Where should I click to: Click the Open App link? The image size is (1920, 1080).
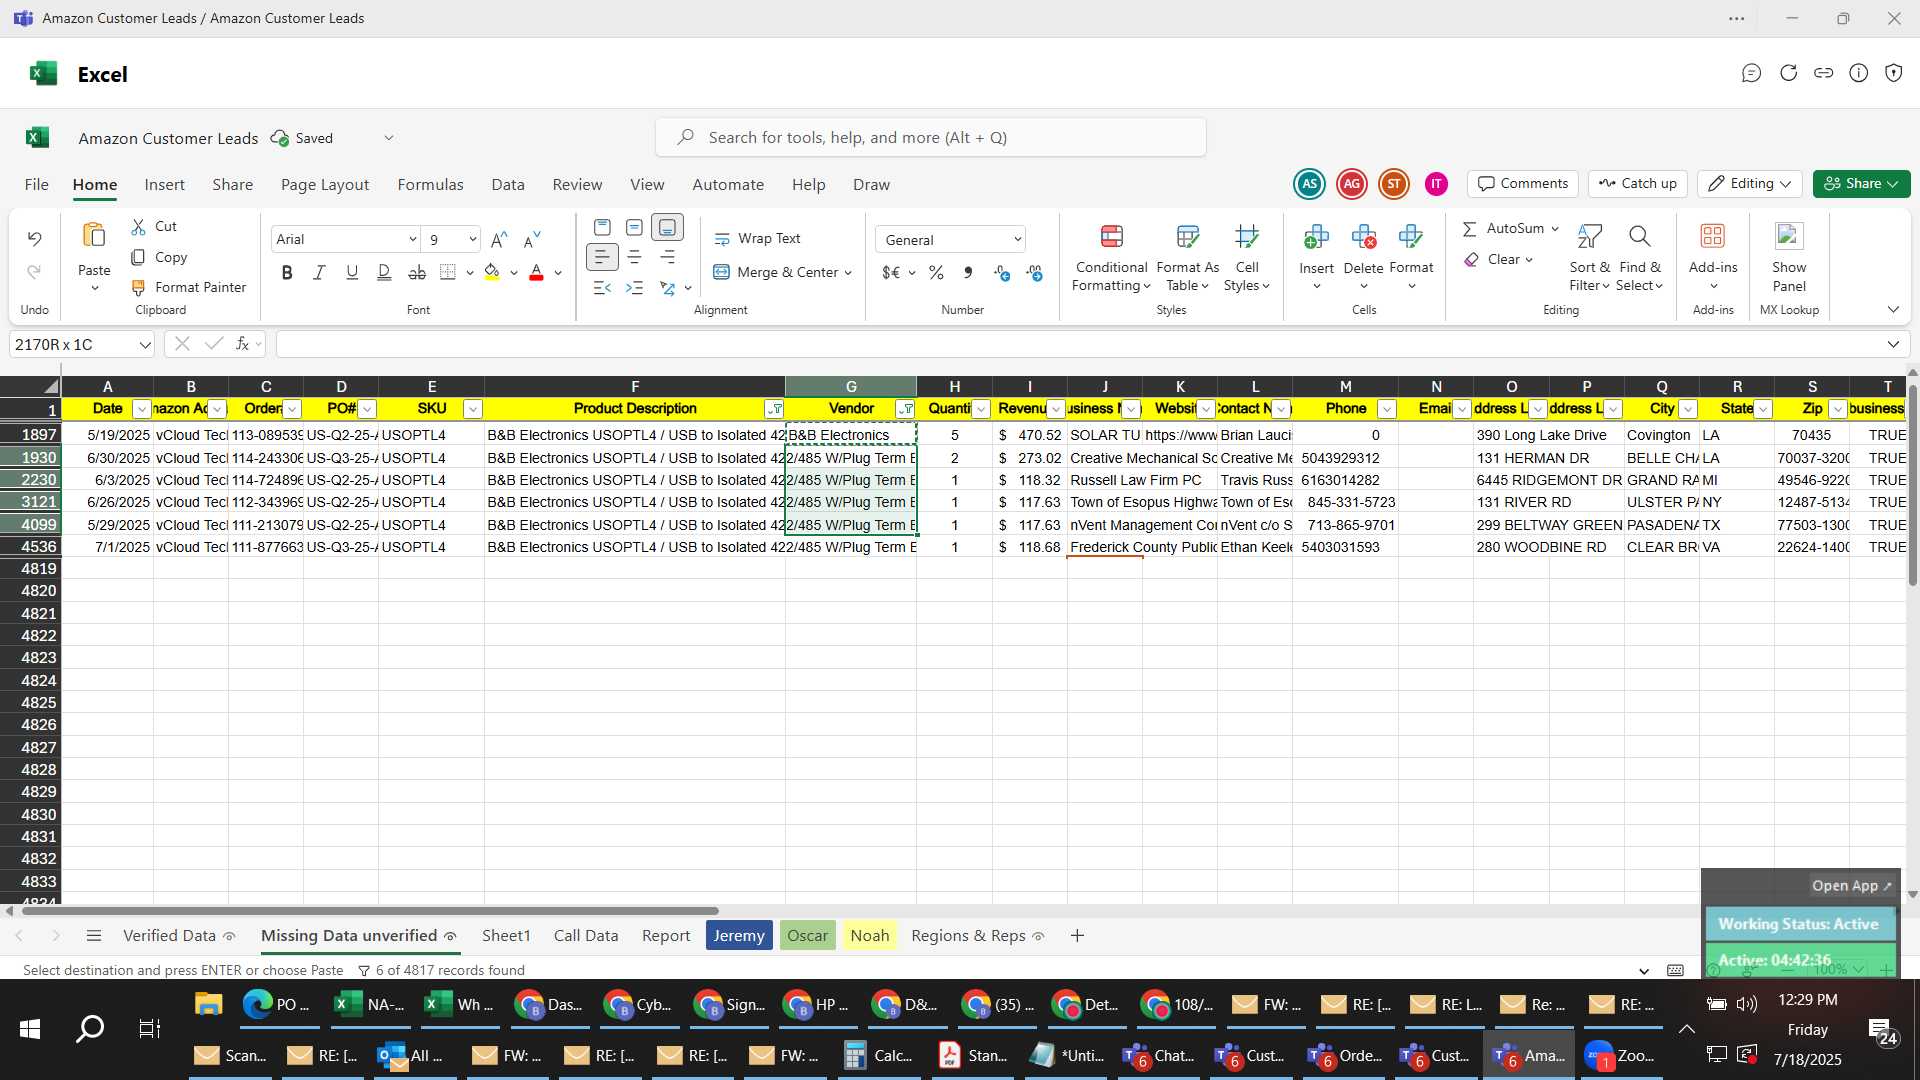pyautogui.click(x=1851, y=886)
